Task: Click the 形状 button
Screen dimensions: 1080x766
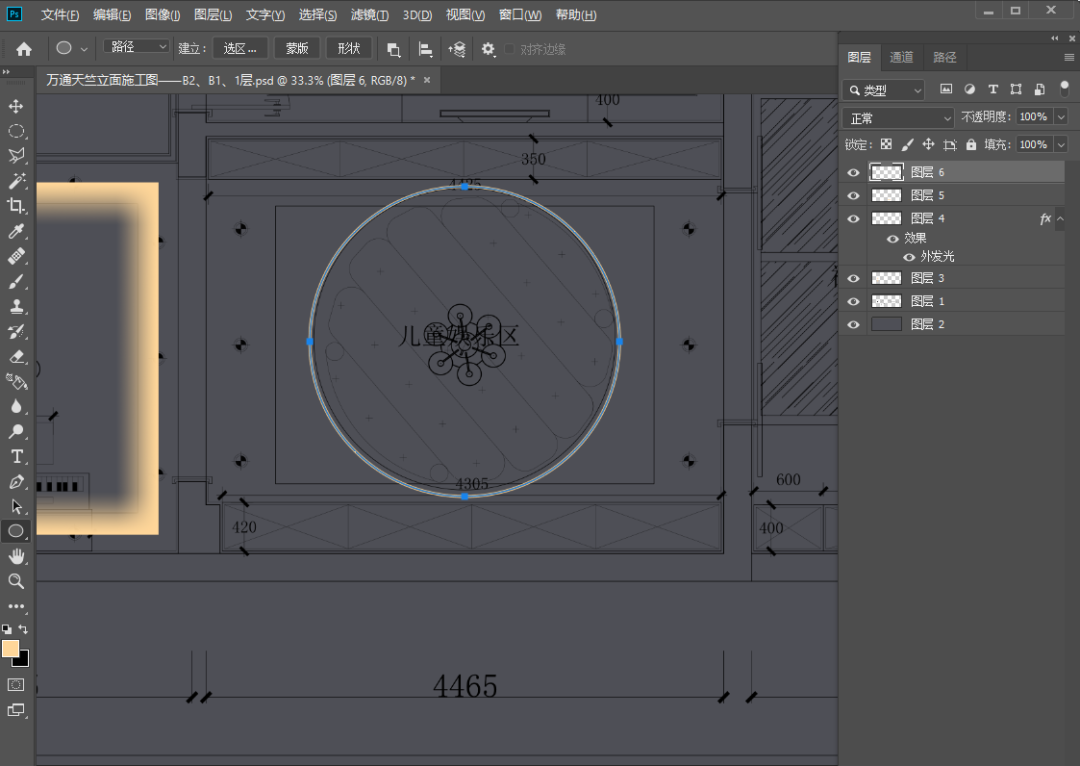Action: (349, 48)
